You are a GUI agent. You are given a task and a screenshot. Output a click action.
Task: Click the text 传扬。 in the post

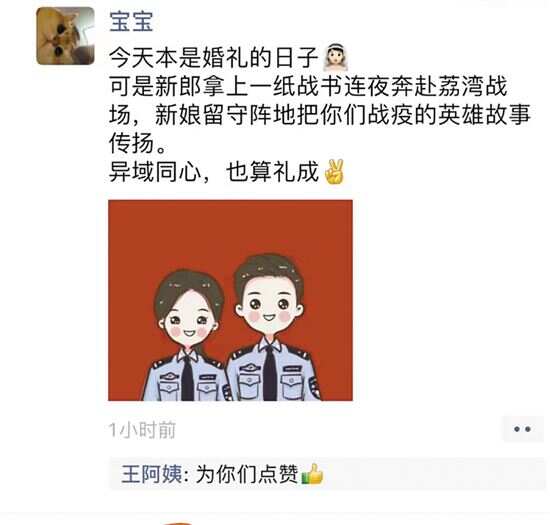[x=138, y=143]
